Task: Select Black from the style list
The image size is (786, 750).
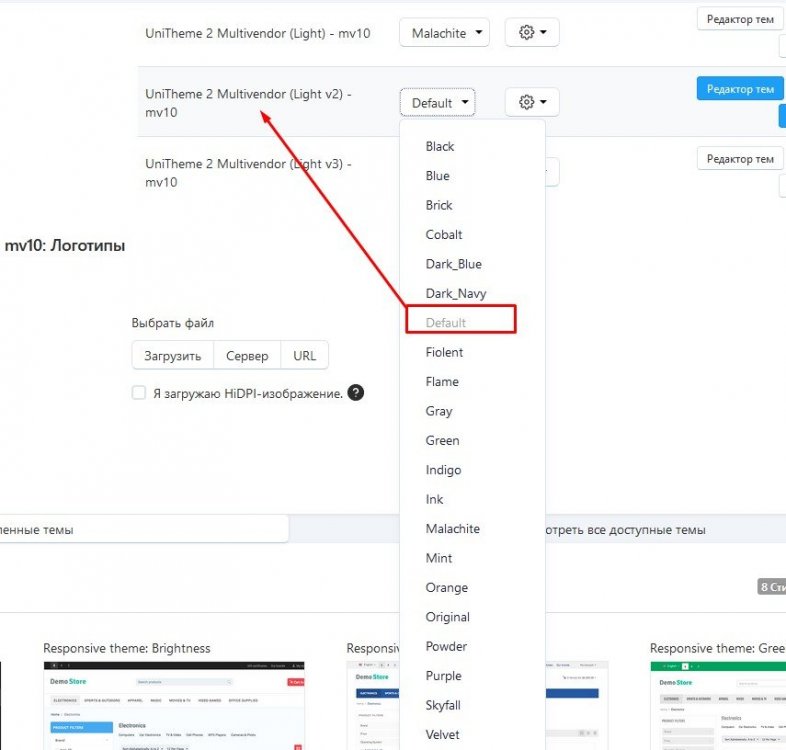Action: click(x=440, y=146)
